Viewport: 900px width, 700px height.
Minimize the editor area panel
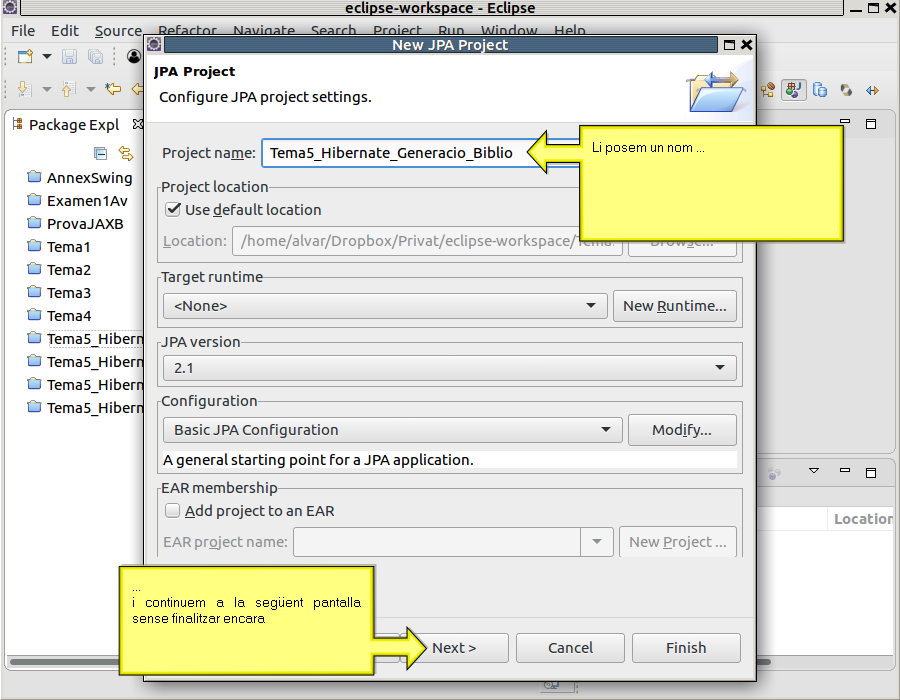point(845,122)
